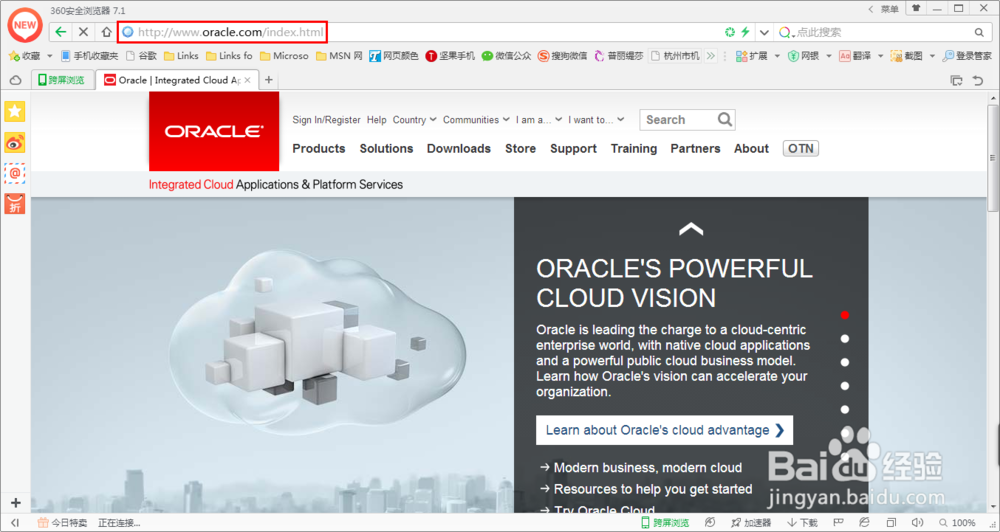Select the third carousel dot
The width and height of the screenshot is (1000, 532).
point(845,362)
